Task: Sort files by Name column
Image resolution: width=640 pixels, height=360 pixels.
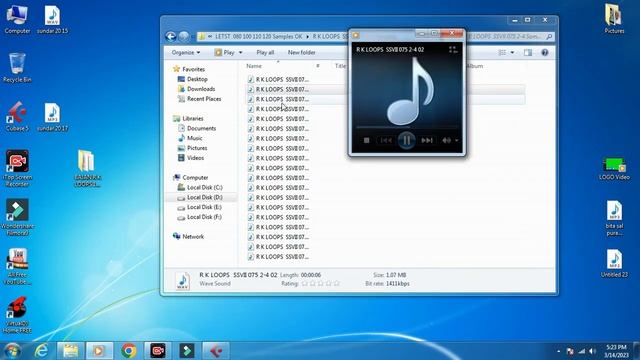Action: (254, 66)
